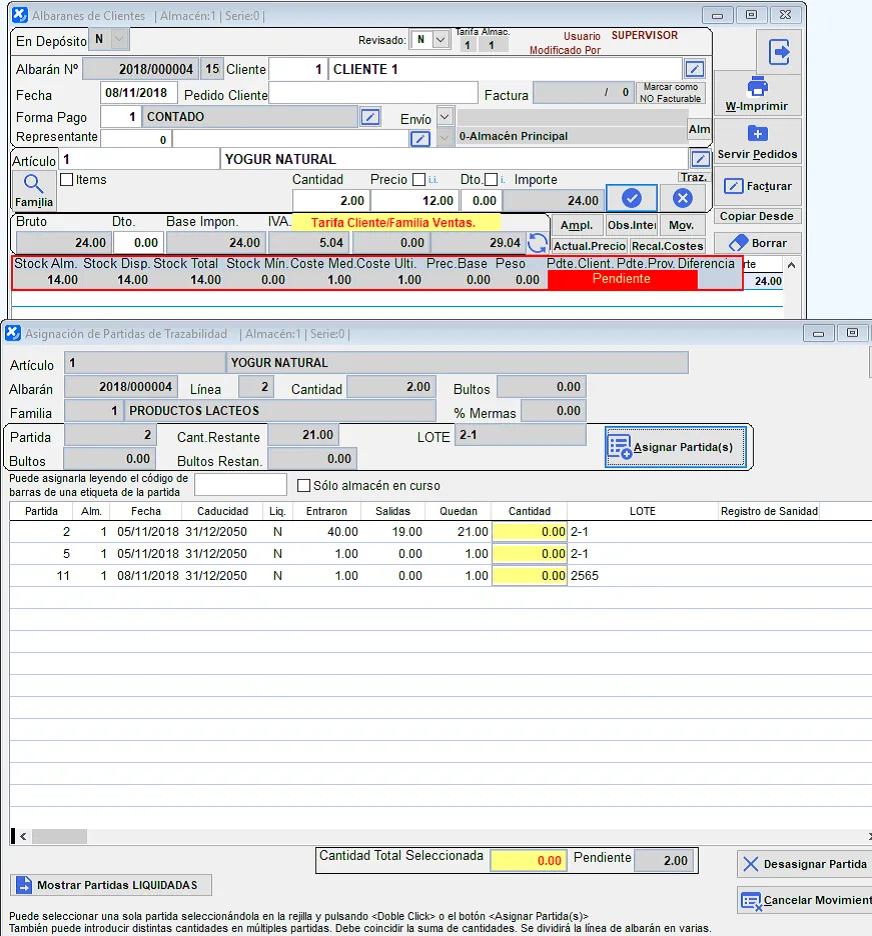Open Familia search magnifier button
872x936 pixels.
34,188
